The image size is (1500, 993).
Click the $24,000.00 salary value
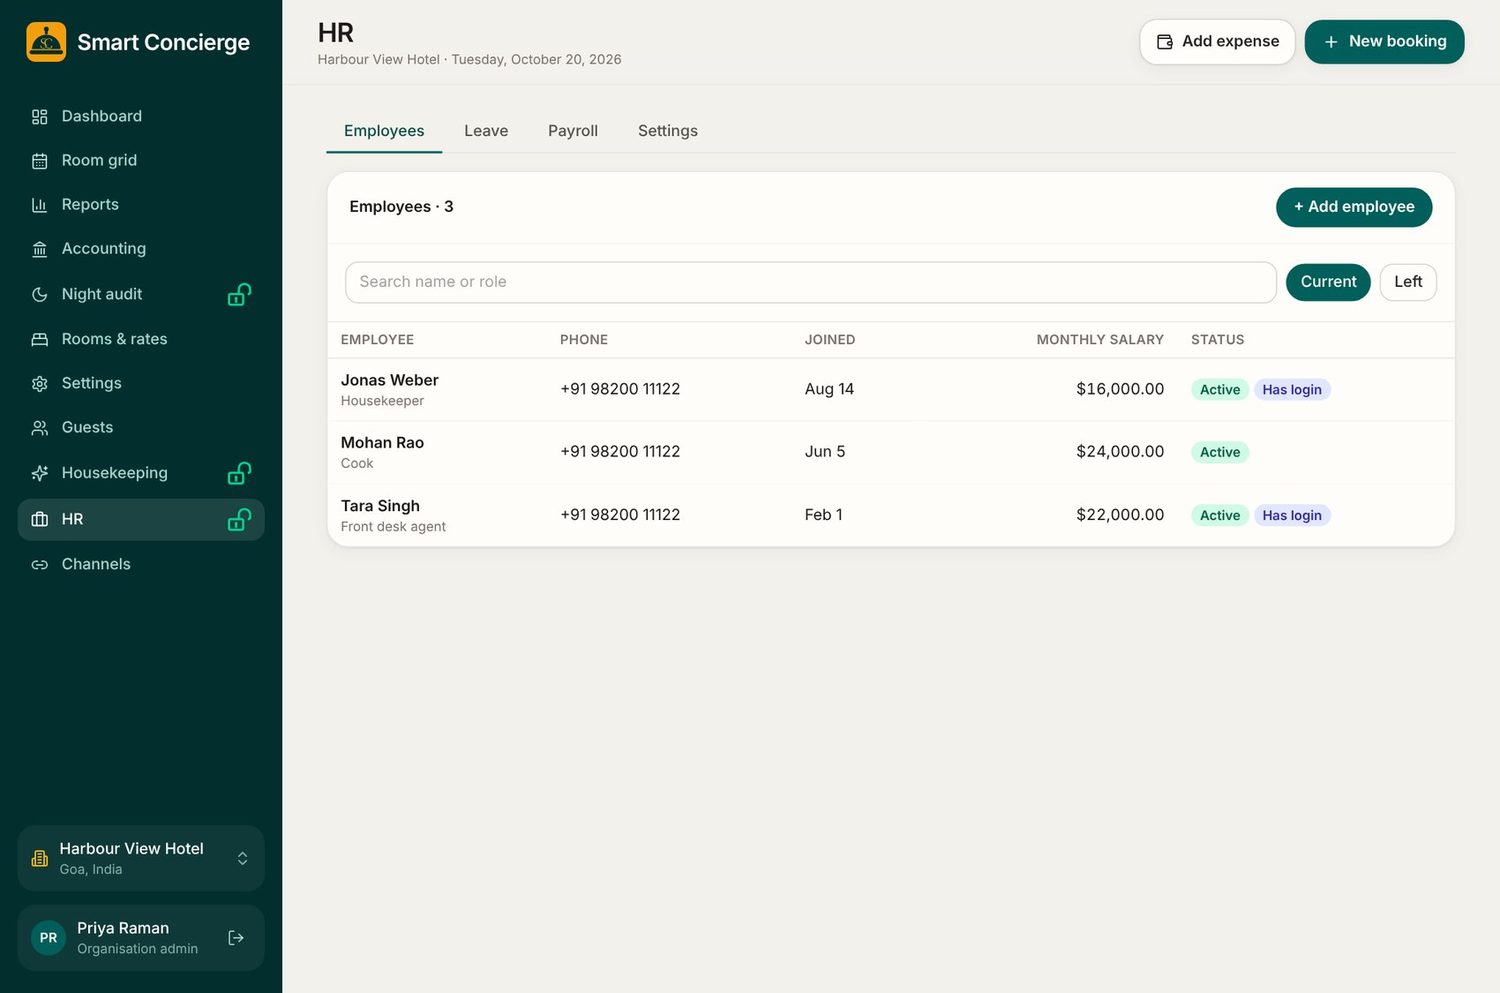[x=1120, y=452]
